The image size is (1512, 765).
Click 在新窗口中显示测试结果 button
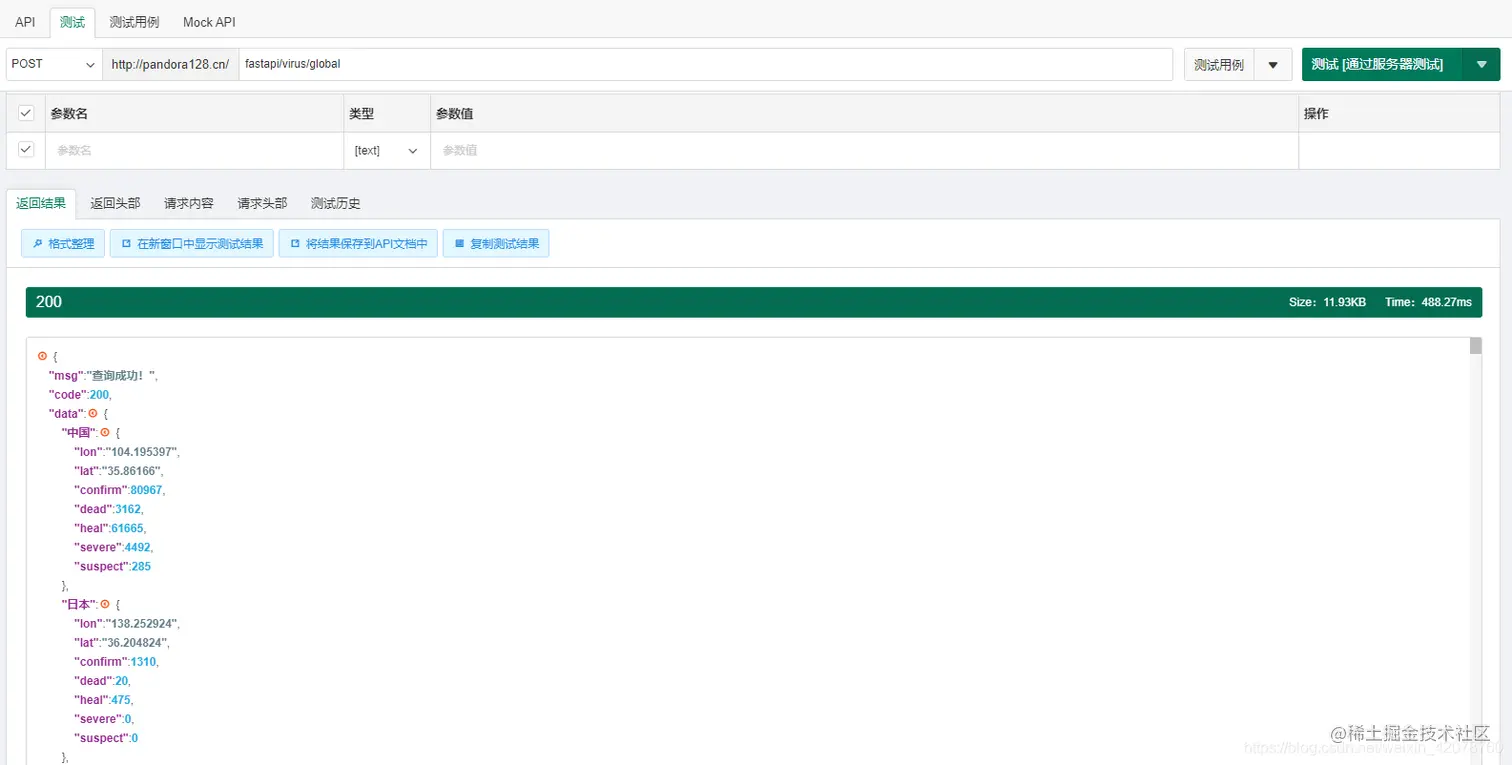coord(192,243)
